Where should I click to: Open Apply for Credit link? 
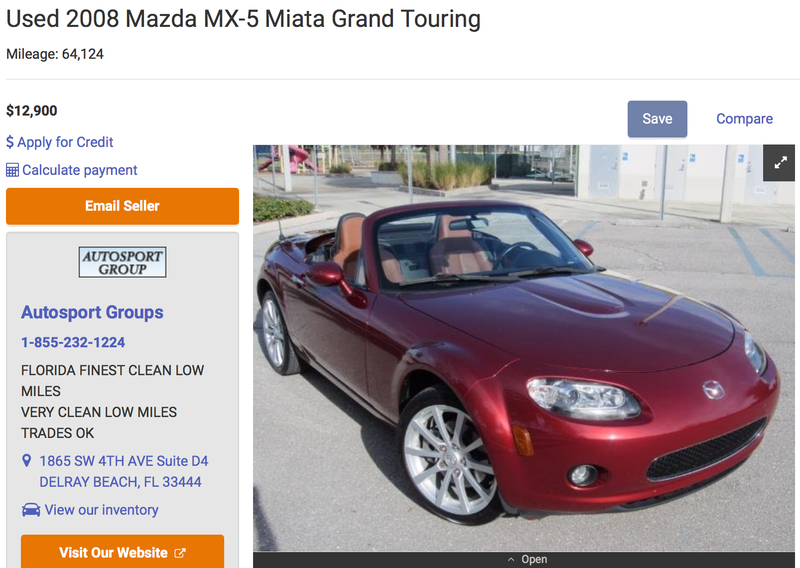coord(65,142)
